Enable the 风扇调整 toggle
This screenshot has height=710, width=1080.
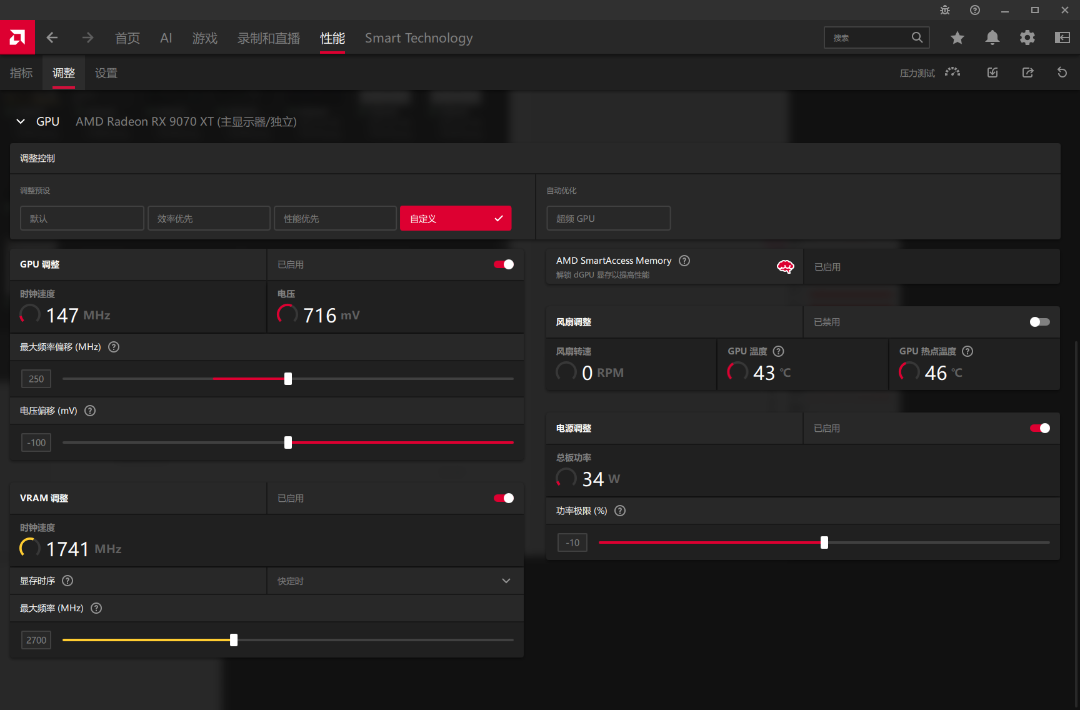pos(1040,322)
